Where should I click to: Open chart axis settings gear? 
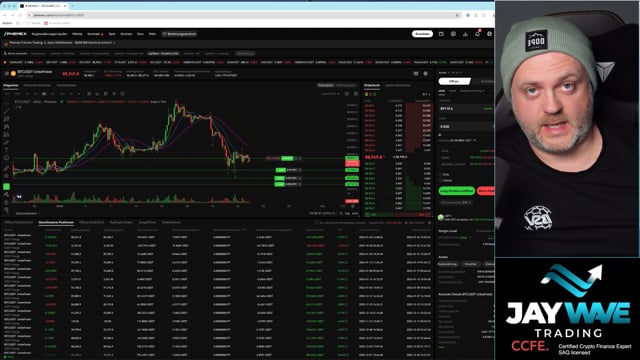coord(353,206)
